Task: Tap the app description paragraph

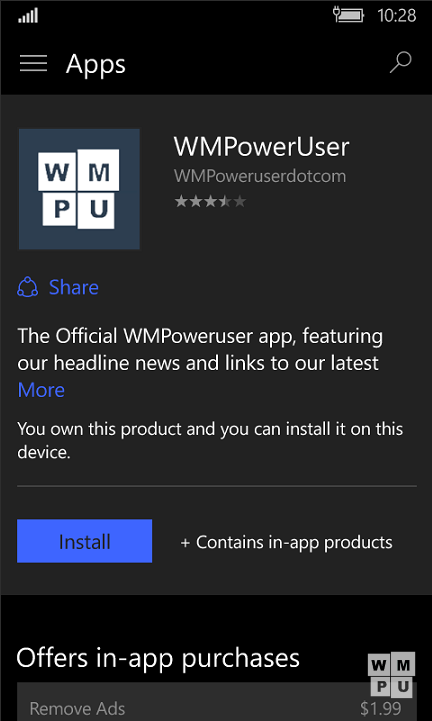Action: click(200, 349)
